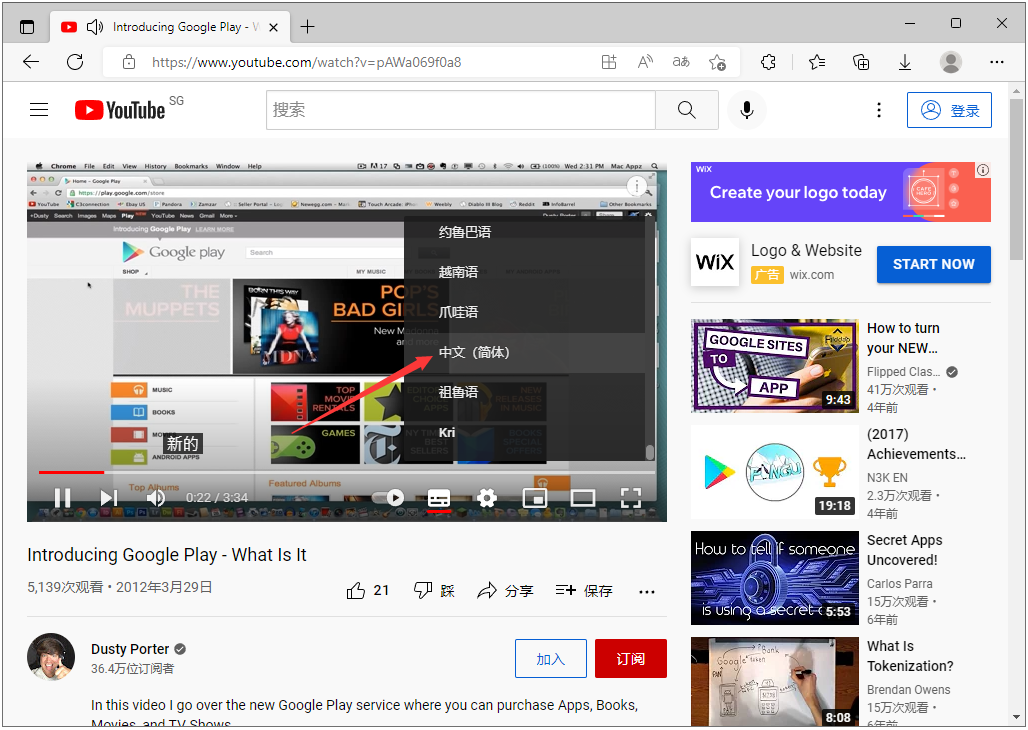The width and height of the screenshot is (1028, 730).
Task: Switch to miniplayer mode
Action: pos(534,498)
